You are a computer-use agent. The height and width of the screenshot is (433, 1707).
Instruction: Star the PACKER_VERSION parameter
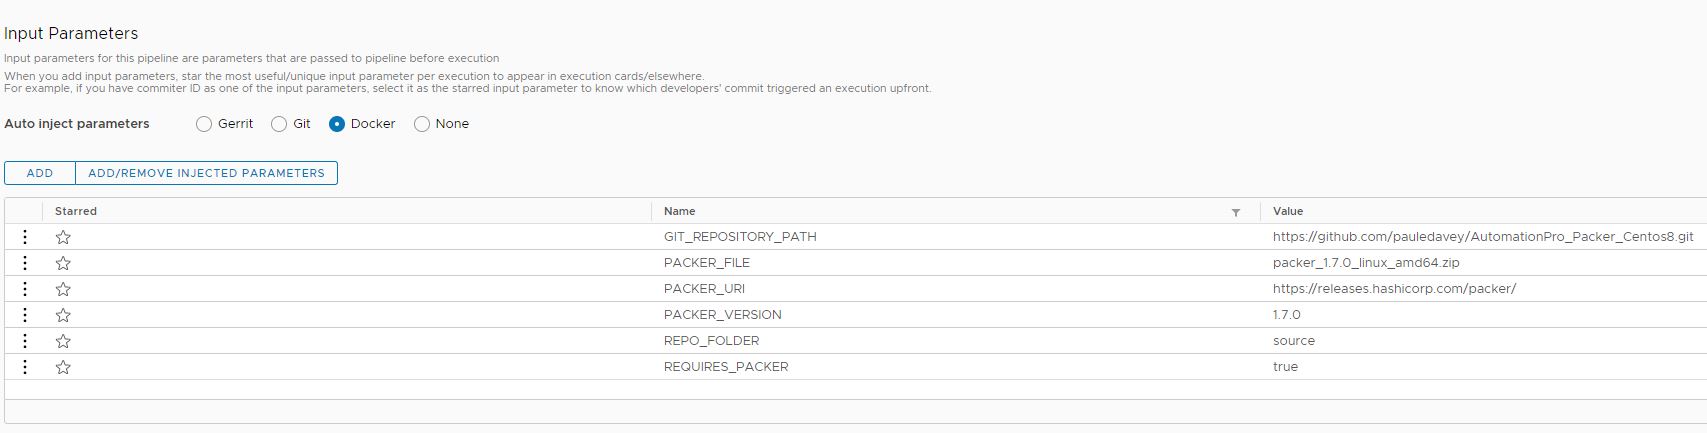63,315
